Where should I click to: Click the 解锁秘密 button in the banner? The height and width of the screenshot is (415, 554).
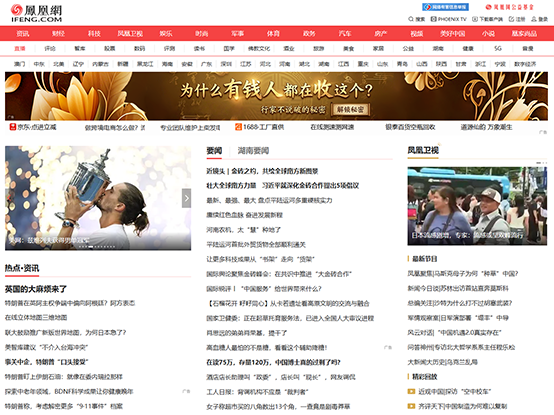pos(350,110)
